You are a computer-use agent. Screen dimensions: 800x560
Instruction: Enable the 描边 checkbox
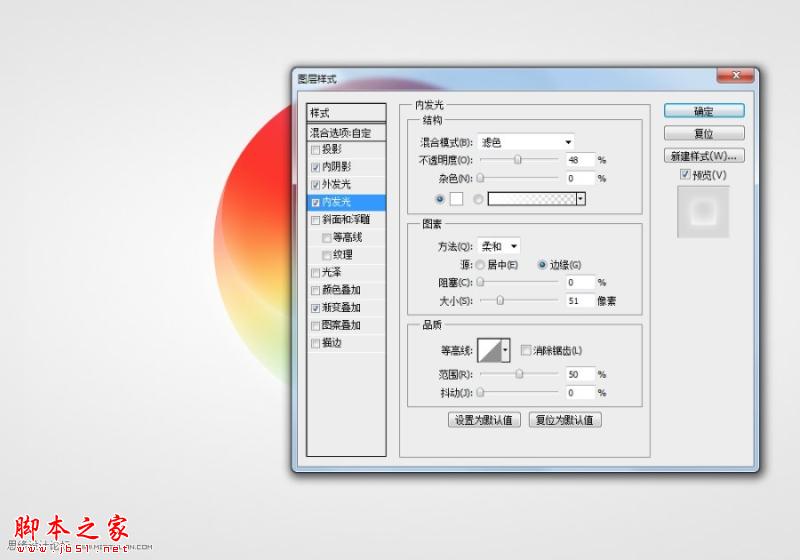(315, 343)
